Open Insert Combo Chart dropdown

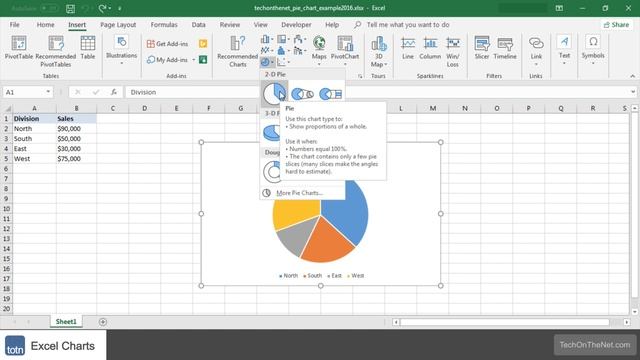(300, 51)
